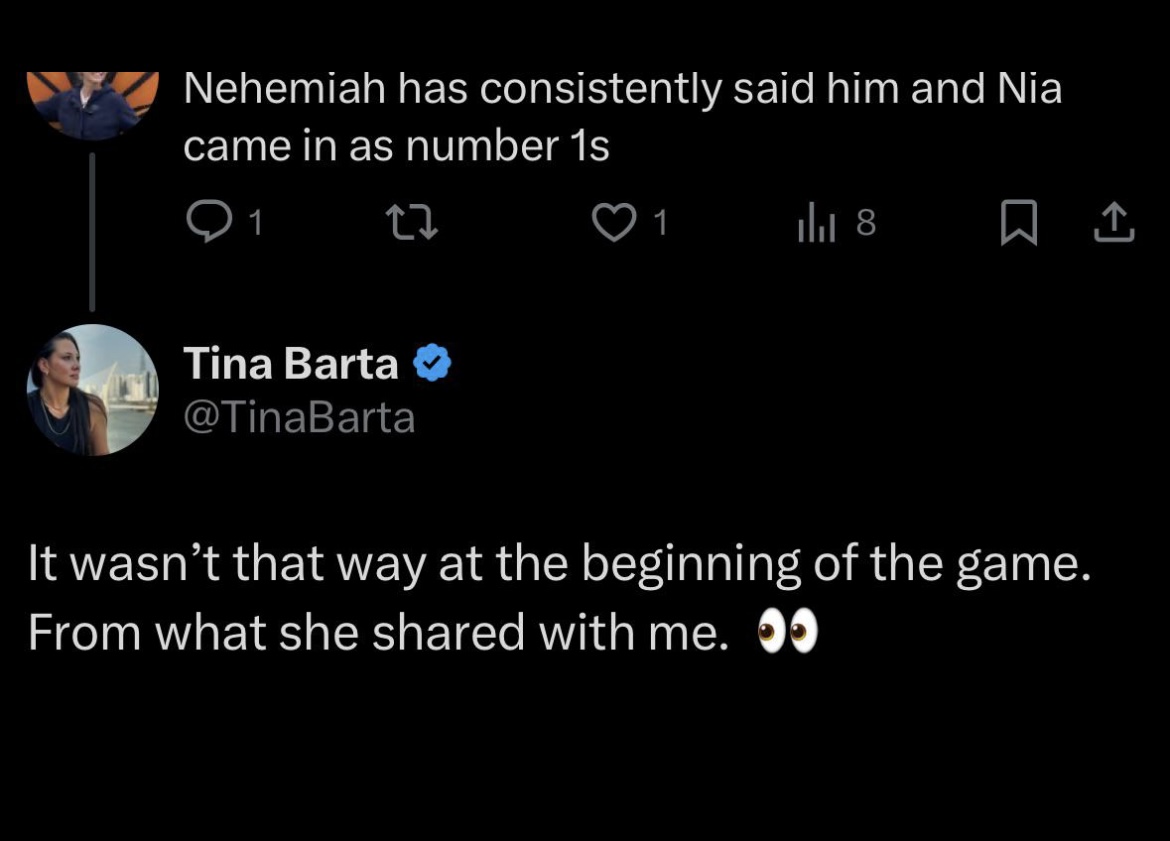Click the blue verified checkmark badge
This screenshot has height=841, width=1170.
[432, 363]
